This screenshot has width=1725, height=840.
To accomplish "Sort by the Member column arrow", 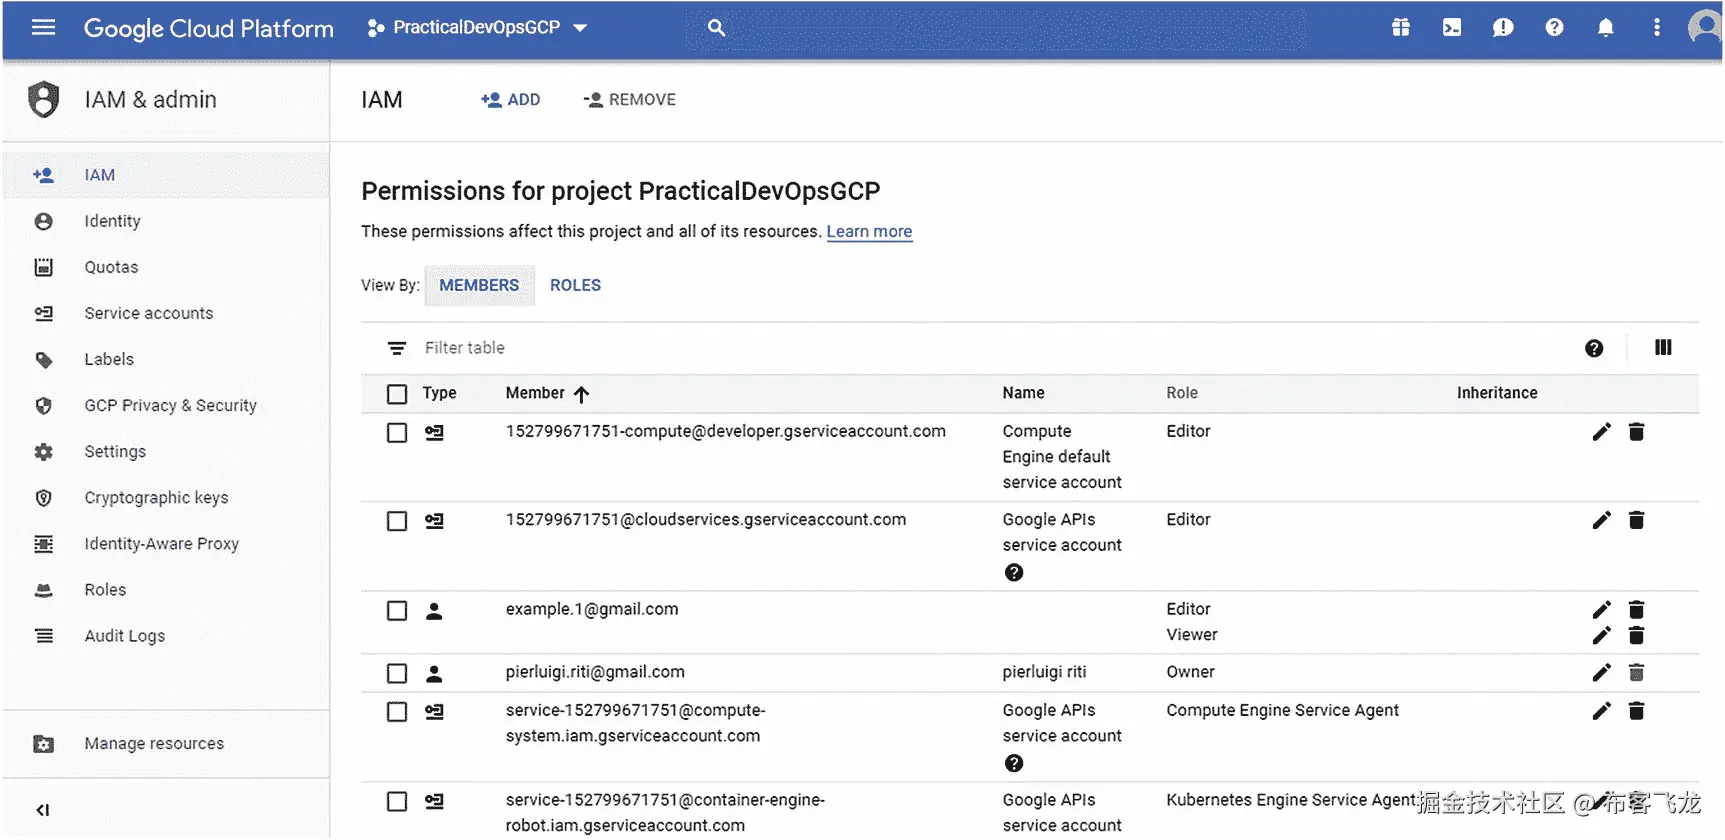I will click(581, 394).
